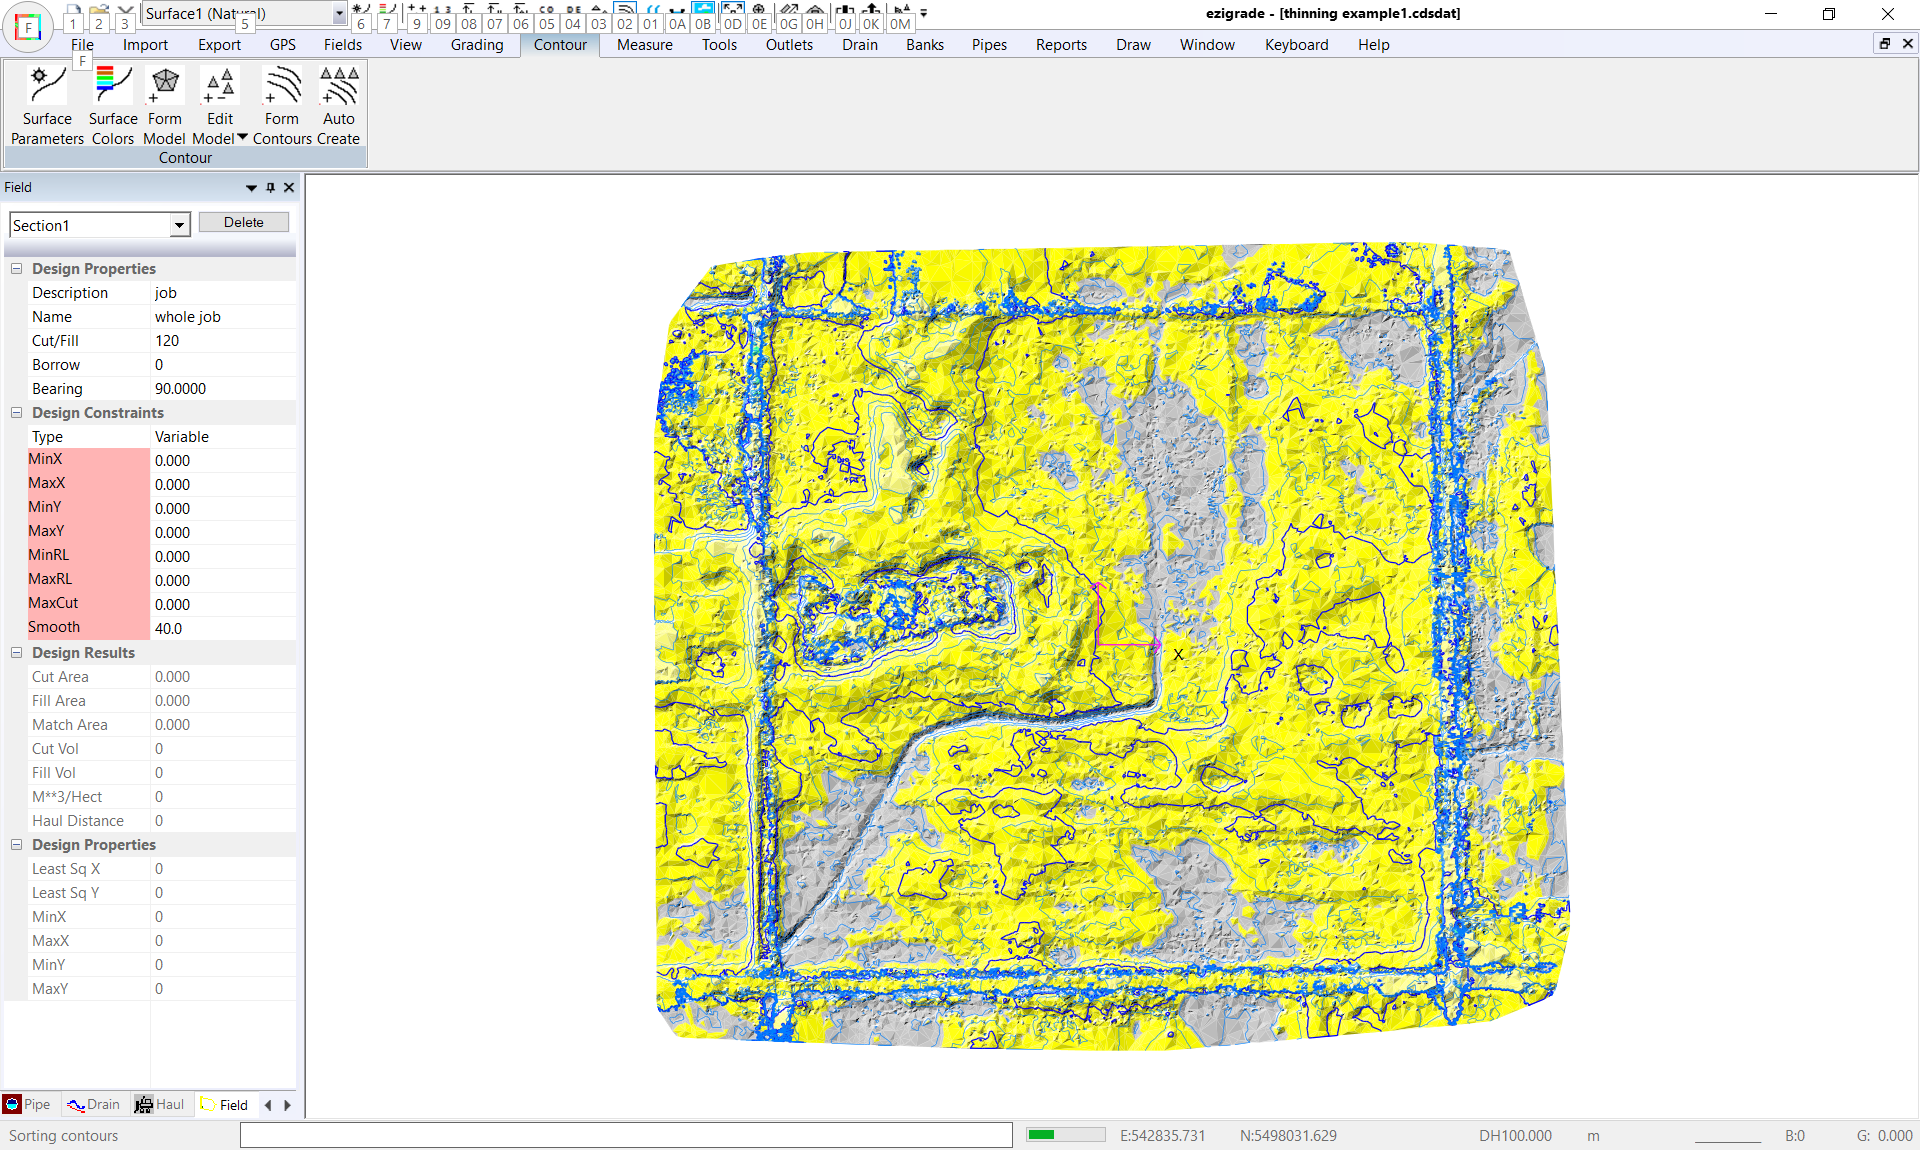1920x1150 pixels.
Task: Collapse the first Design Properties group
Action: (x=17, y=269)
